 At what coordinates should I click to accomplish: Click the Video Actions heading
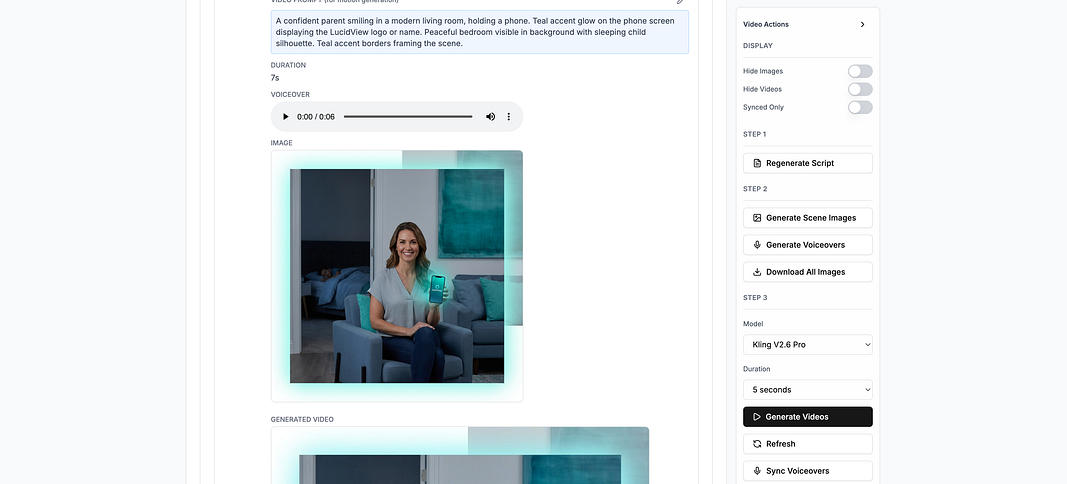click(766, 25)
